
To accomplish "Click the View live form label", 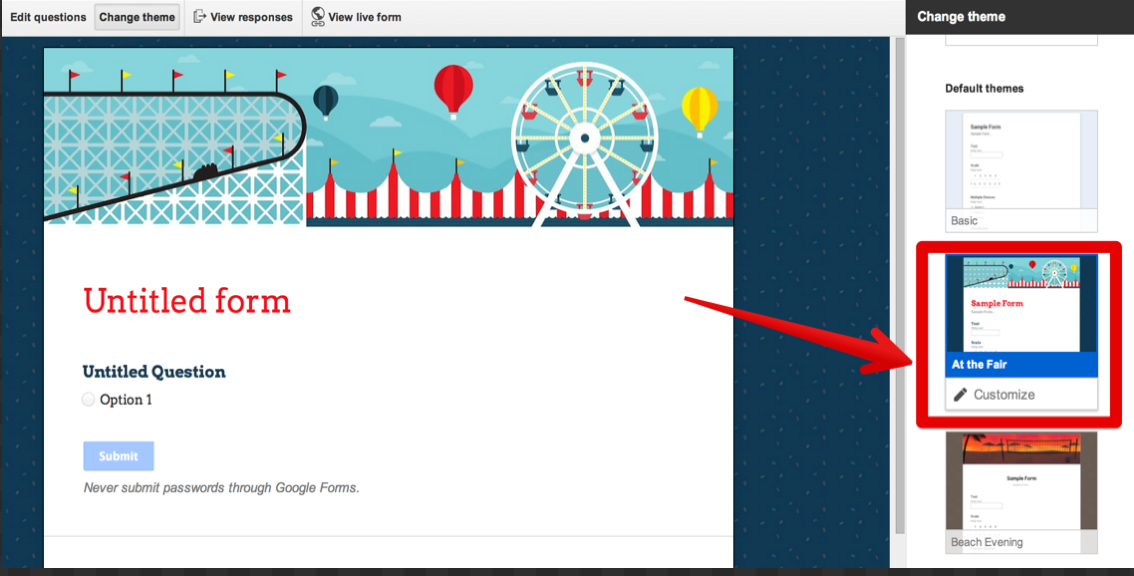I will (365, 16).
